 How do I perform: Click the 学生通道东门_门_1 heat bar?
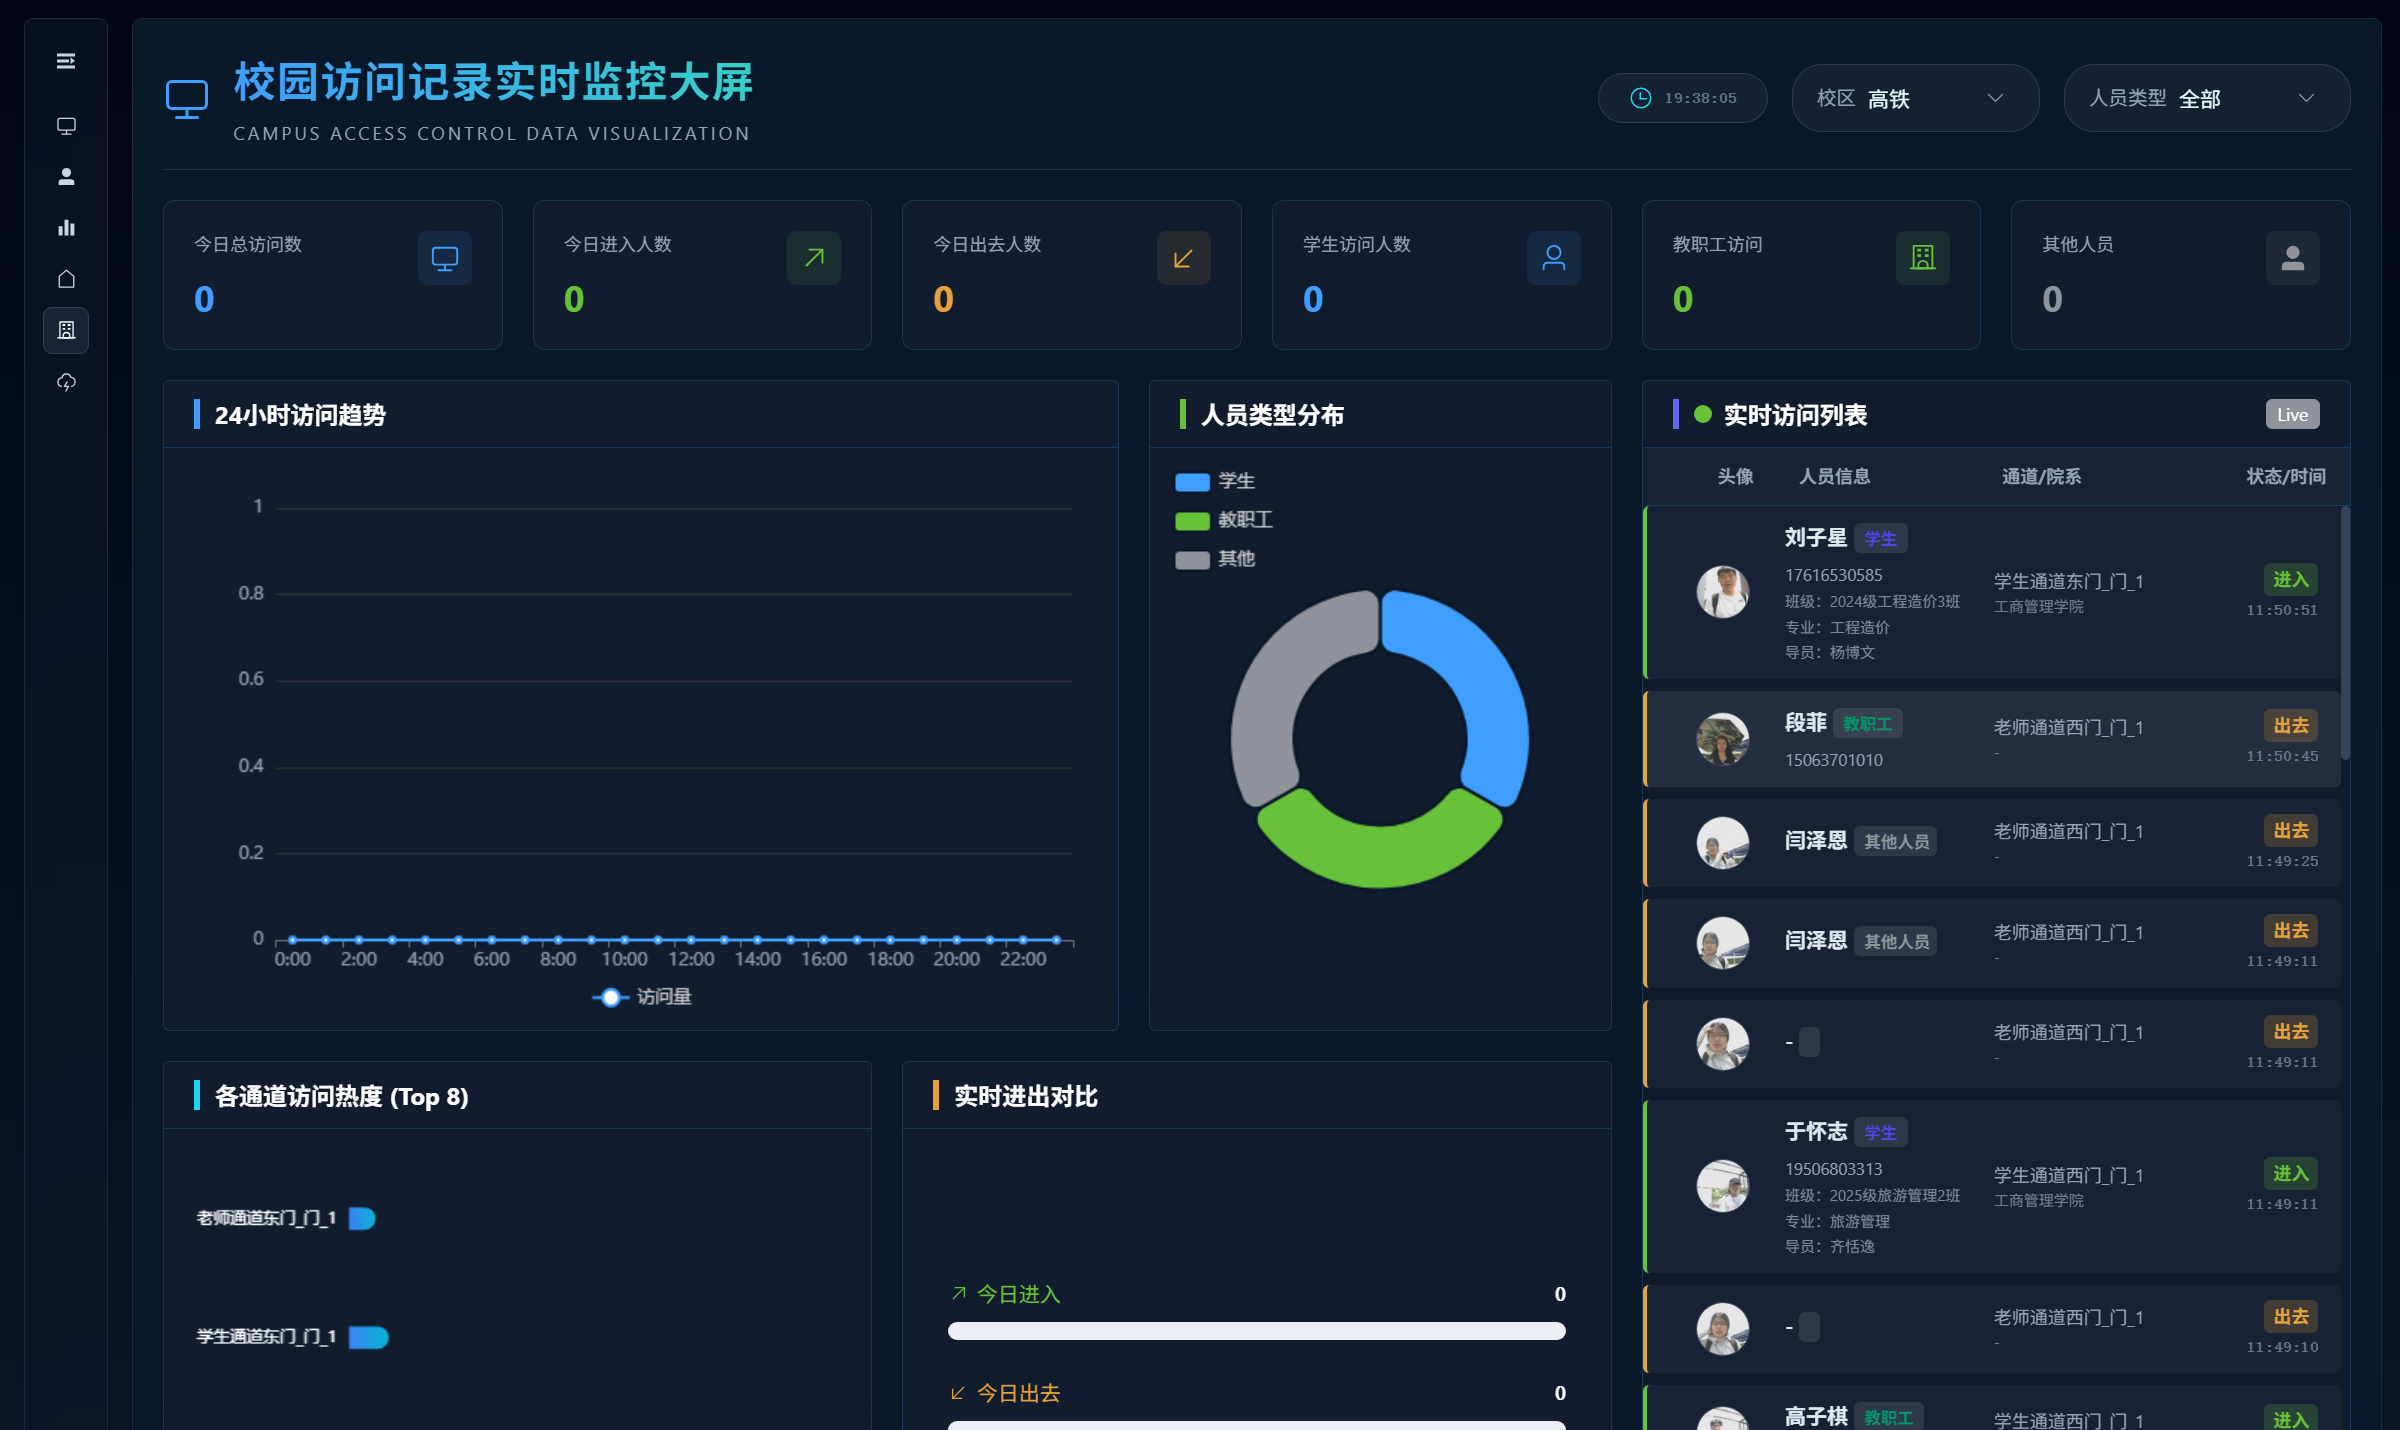pos(368,1337)
